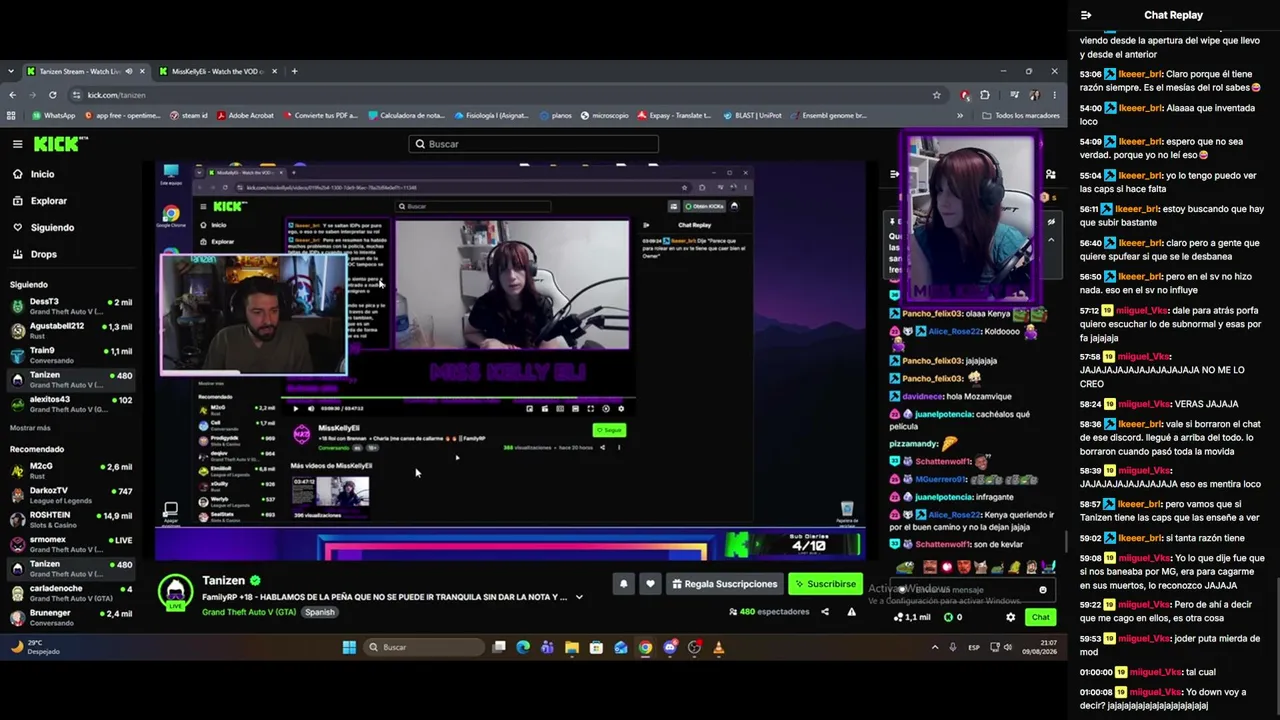Viewport: 1280px width, 720px height.
Task: Open a new browser tab
Action: (x=294, y=71)
